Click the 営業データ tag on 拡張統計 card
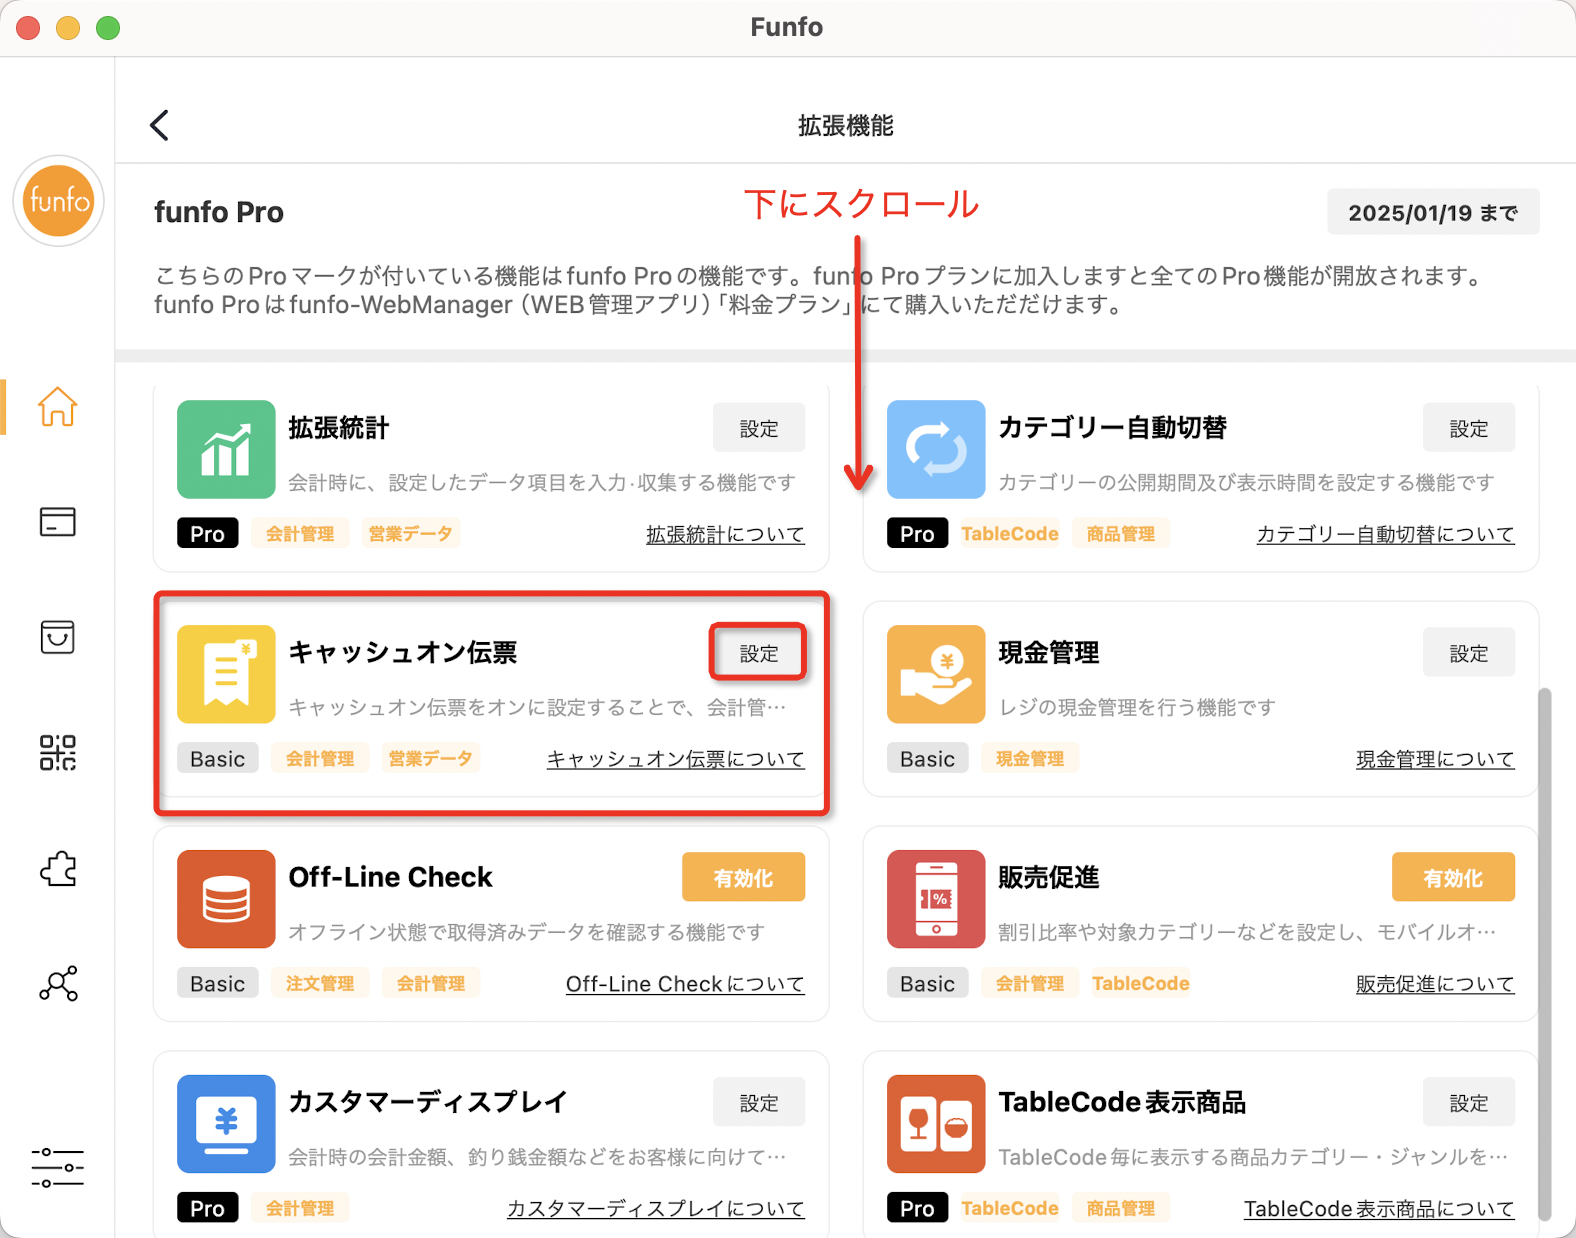This screenshot has width=1576, height=1238. tap(410, 533)
